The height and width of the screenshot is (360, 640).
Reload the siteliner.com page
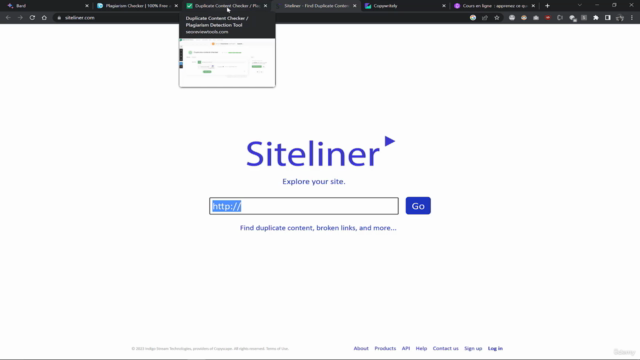(32, 18)
